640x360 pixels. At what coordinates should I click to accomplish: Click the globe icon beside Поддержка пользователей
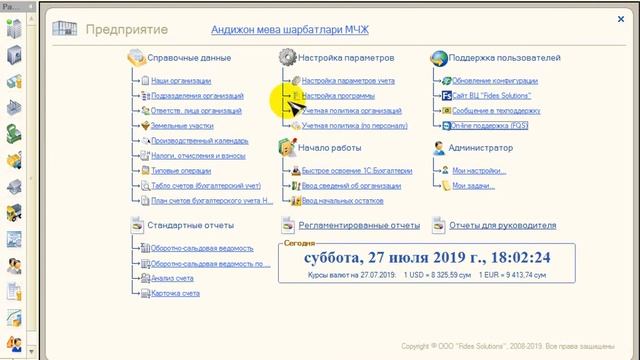pyautogui.click(x=439, y=58)
